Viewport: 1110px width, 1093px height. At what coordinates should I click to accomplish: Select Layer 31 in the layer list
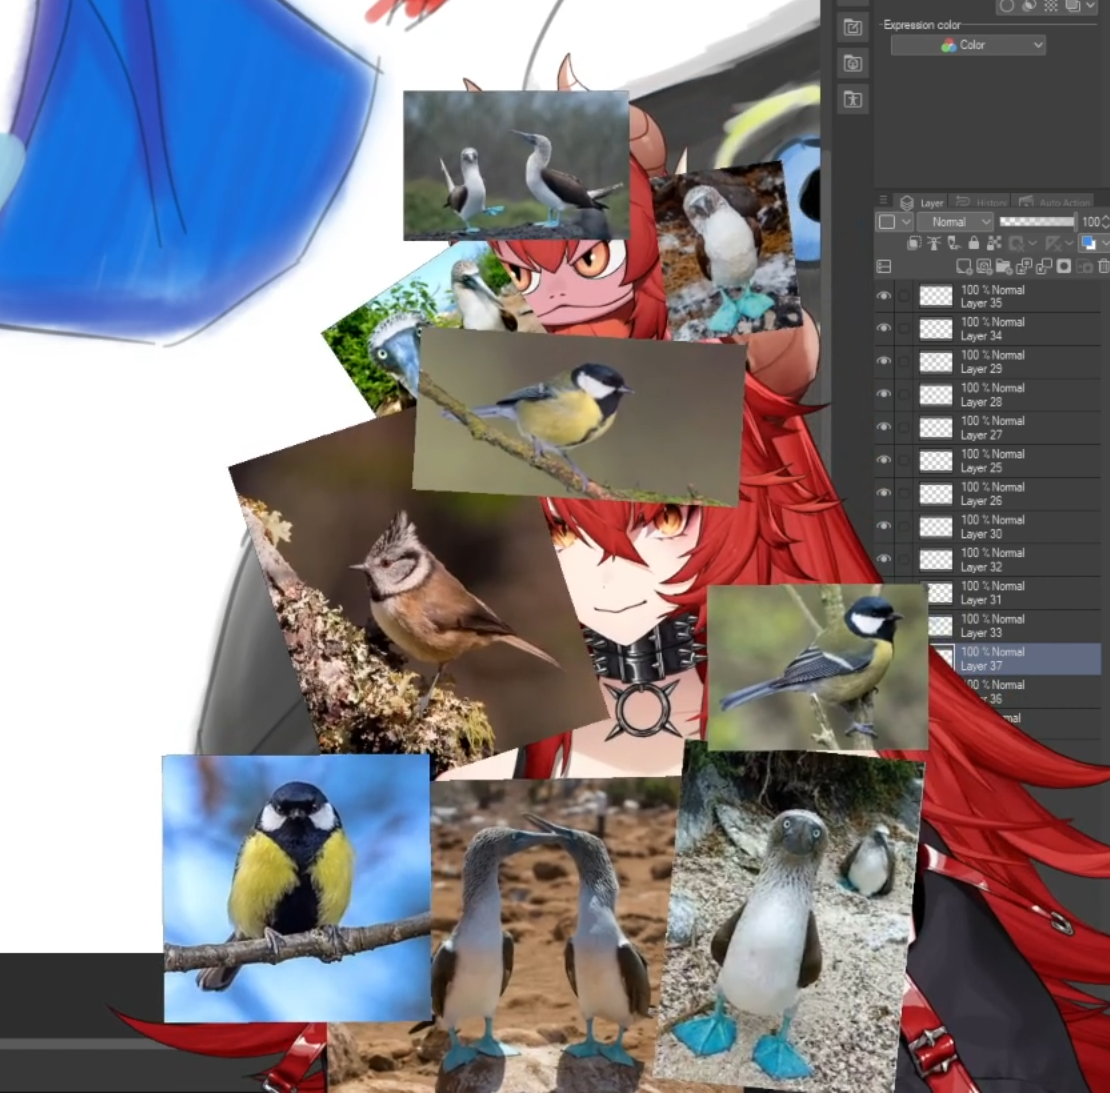(x=1014, y=593)
